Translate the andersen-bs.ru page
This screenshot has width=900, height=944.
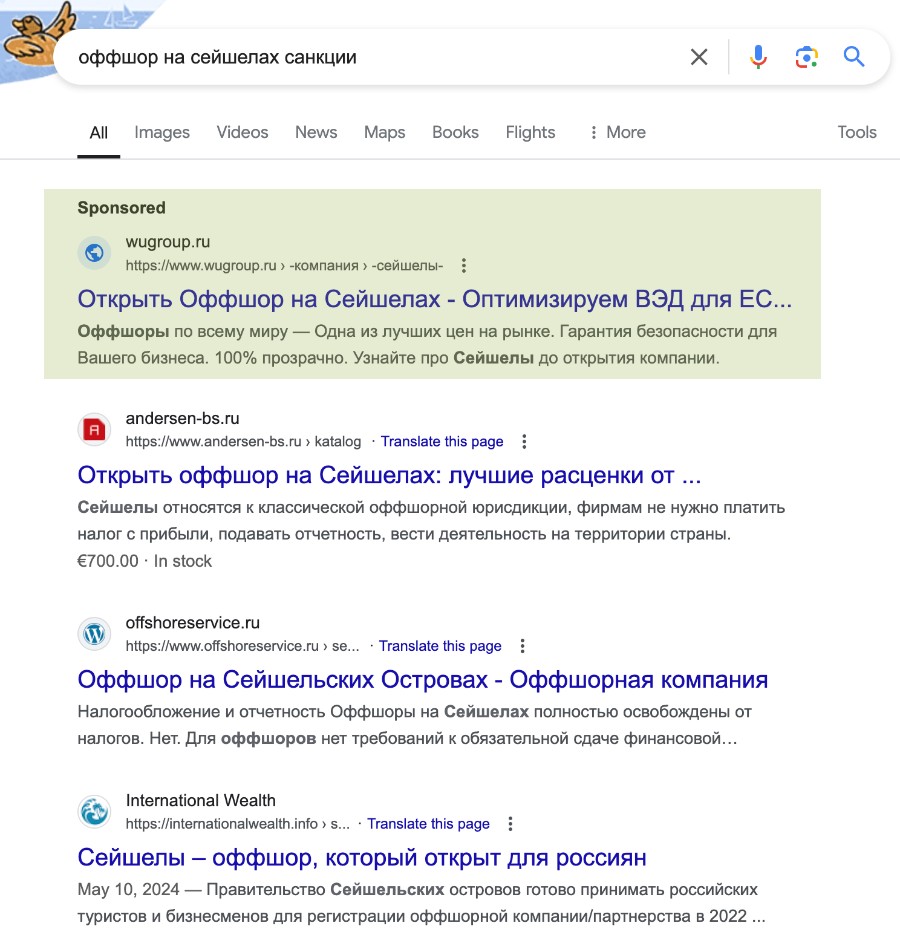point(442,441)
